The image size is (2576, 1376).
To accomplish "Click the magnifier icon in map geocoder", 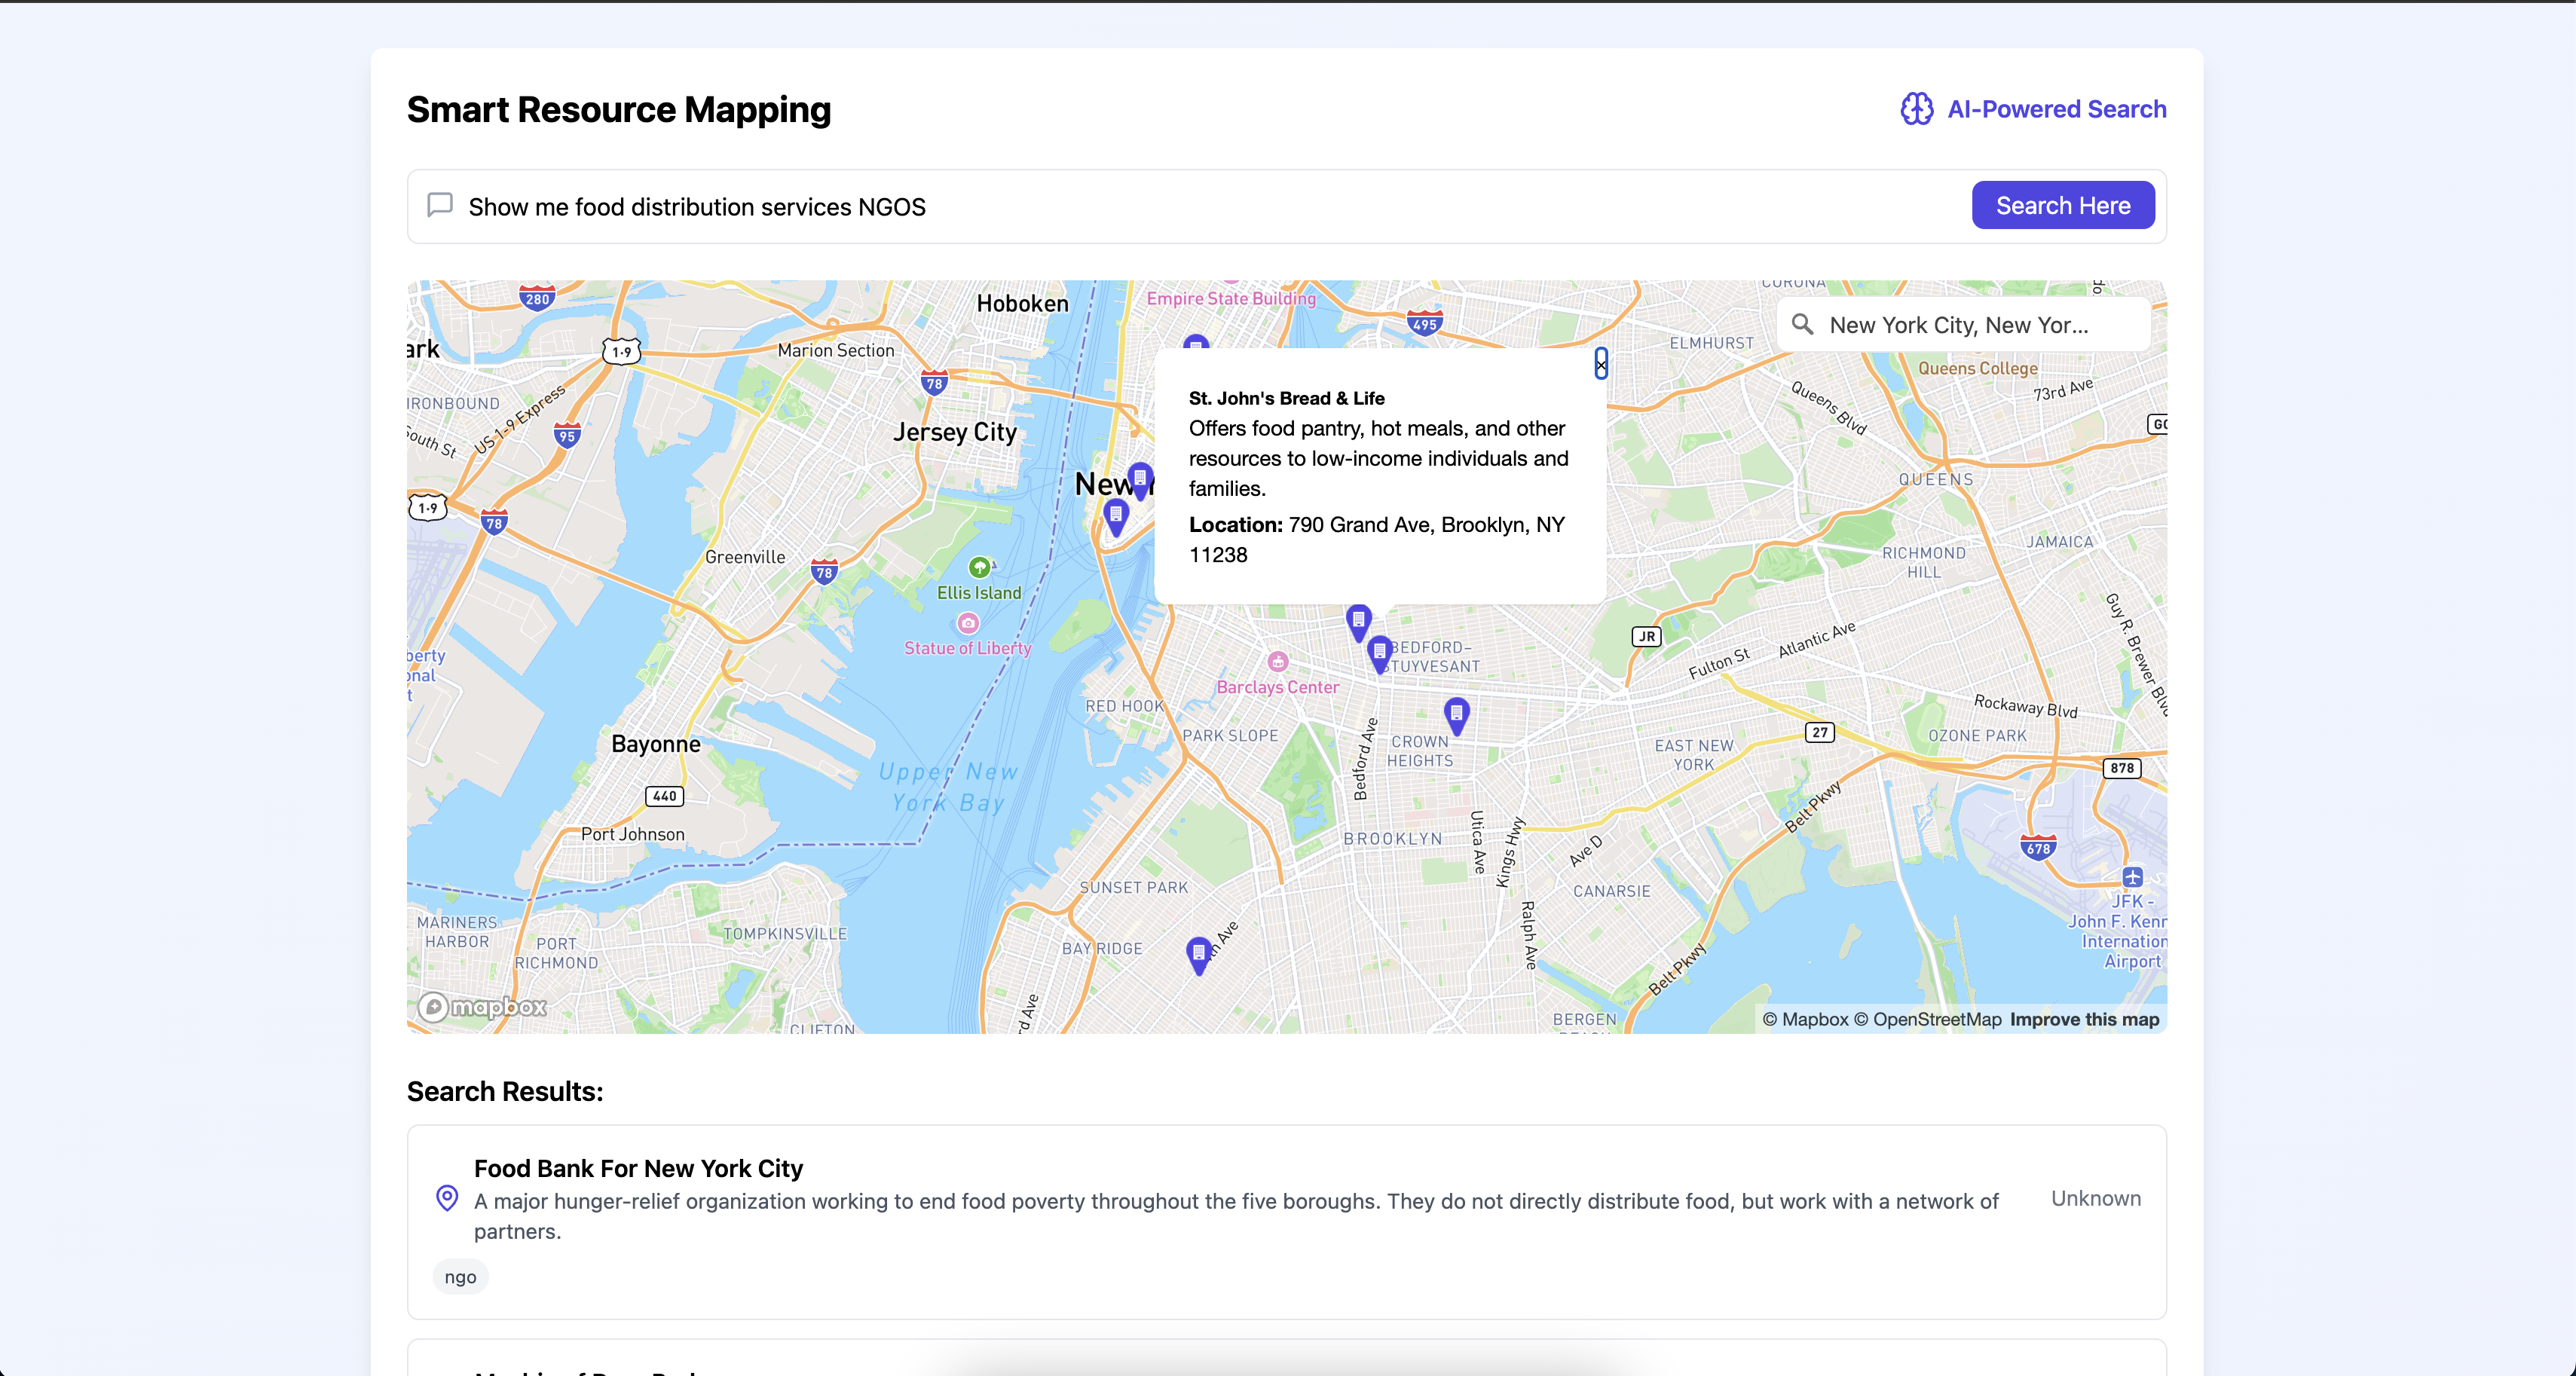I will [x=1802, y=324].
